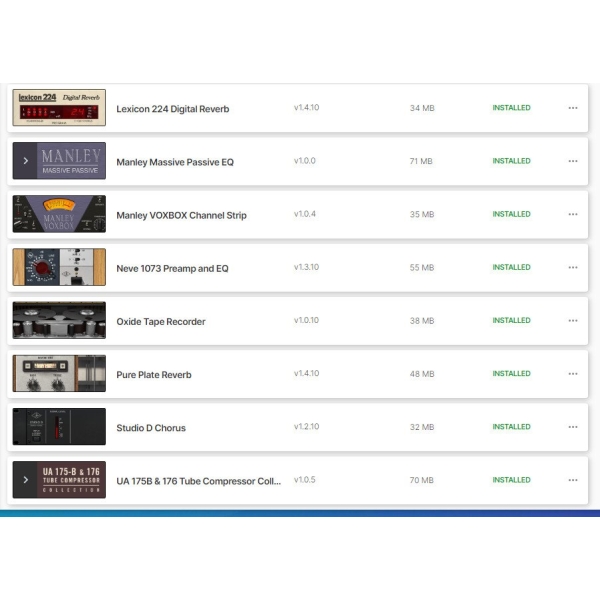Click the 38 MB size of Oxide Tape Recorder
The image size is (600, 600).
tap(422, 321)
